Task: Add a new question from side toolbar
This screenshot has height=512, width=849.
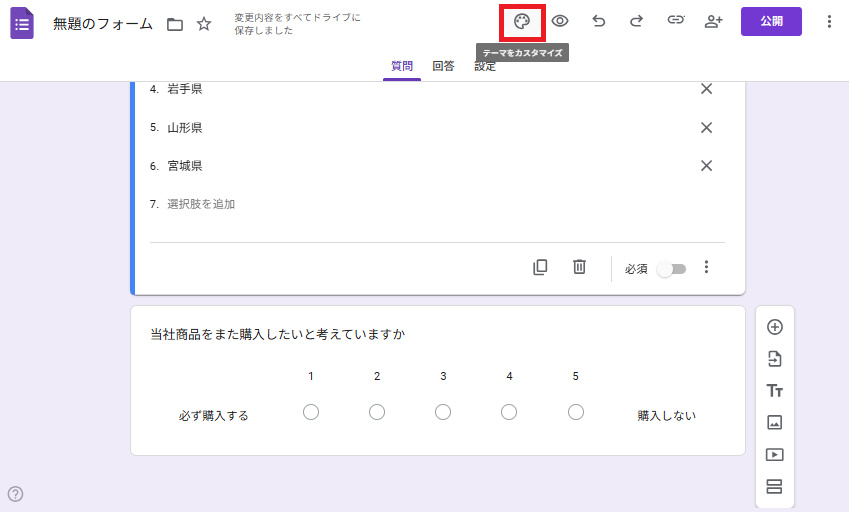Action: [x=774, y=327]
